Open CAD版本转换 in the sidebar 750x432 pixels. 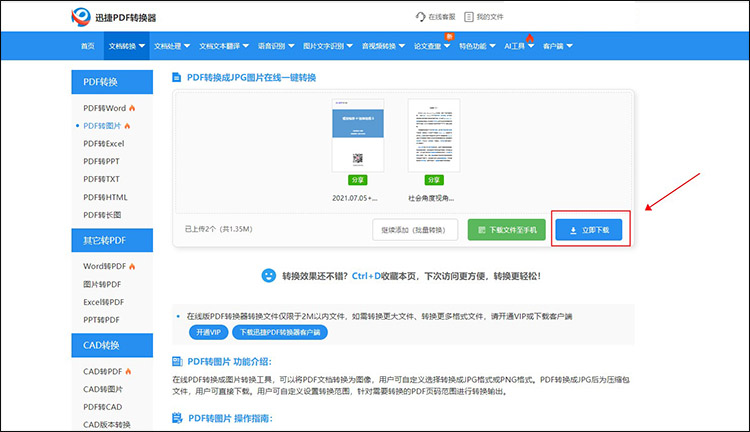click(107, 424)
